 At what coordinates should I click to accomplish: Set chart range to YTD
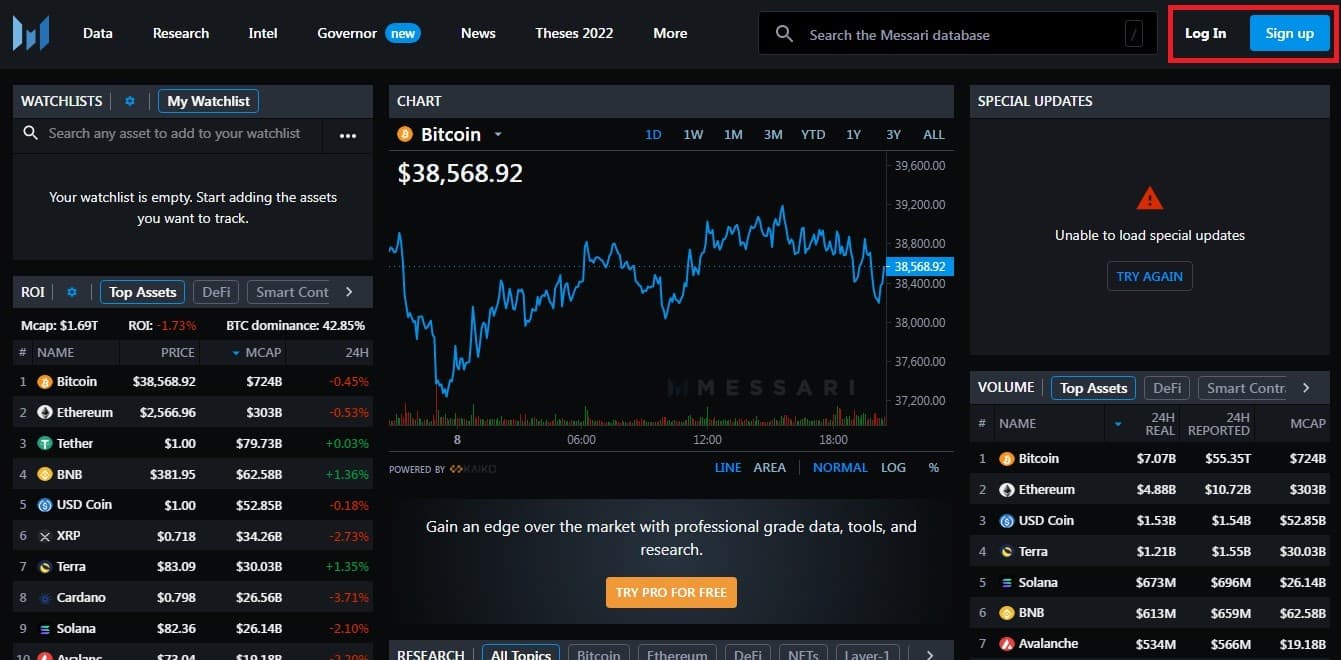pyautogui.click(x=813, y=134)
